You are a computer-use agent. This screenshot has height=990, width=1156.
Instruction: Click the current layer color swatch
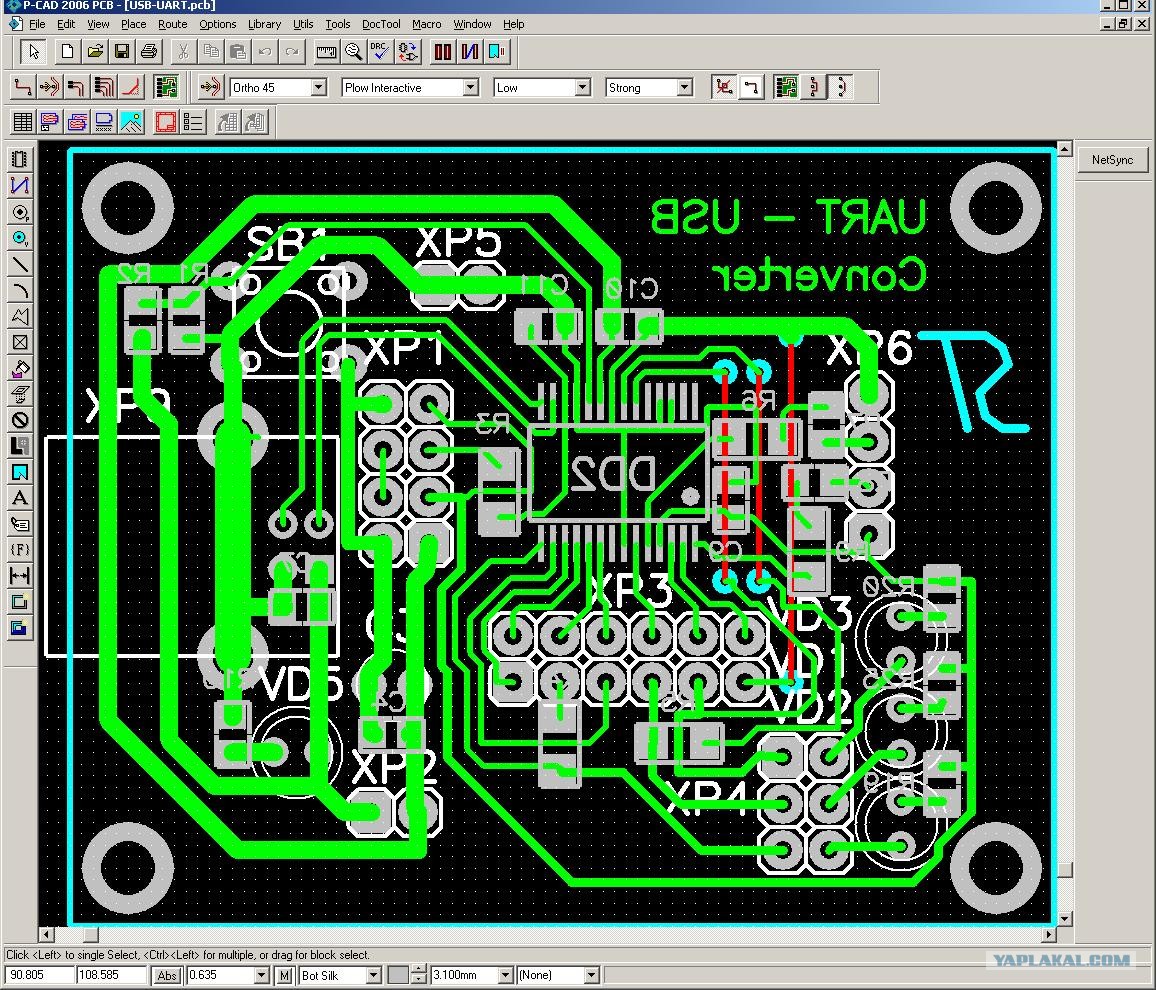click(x=398, y=975)
